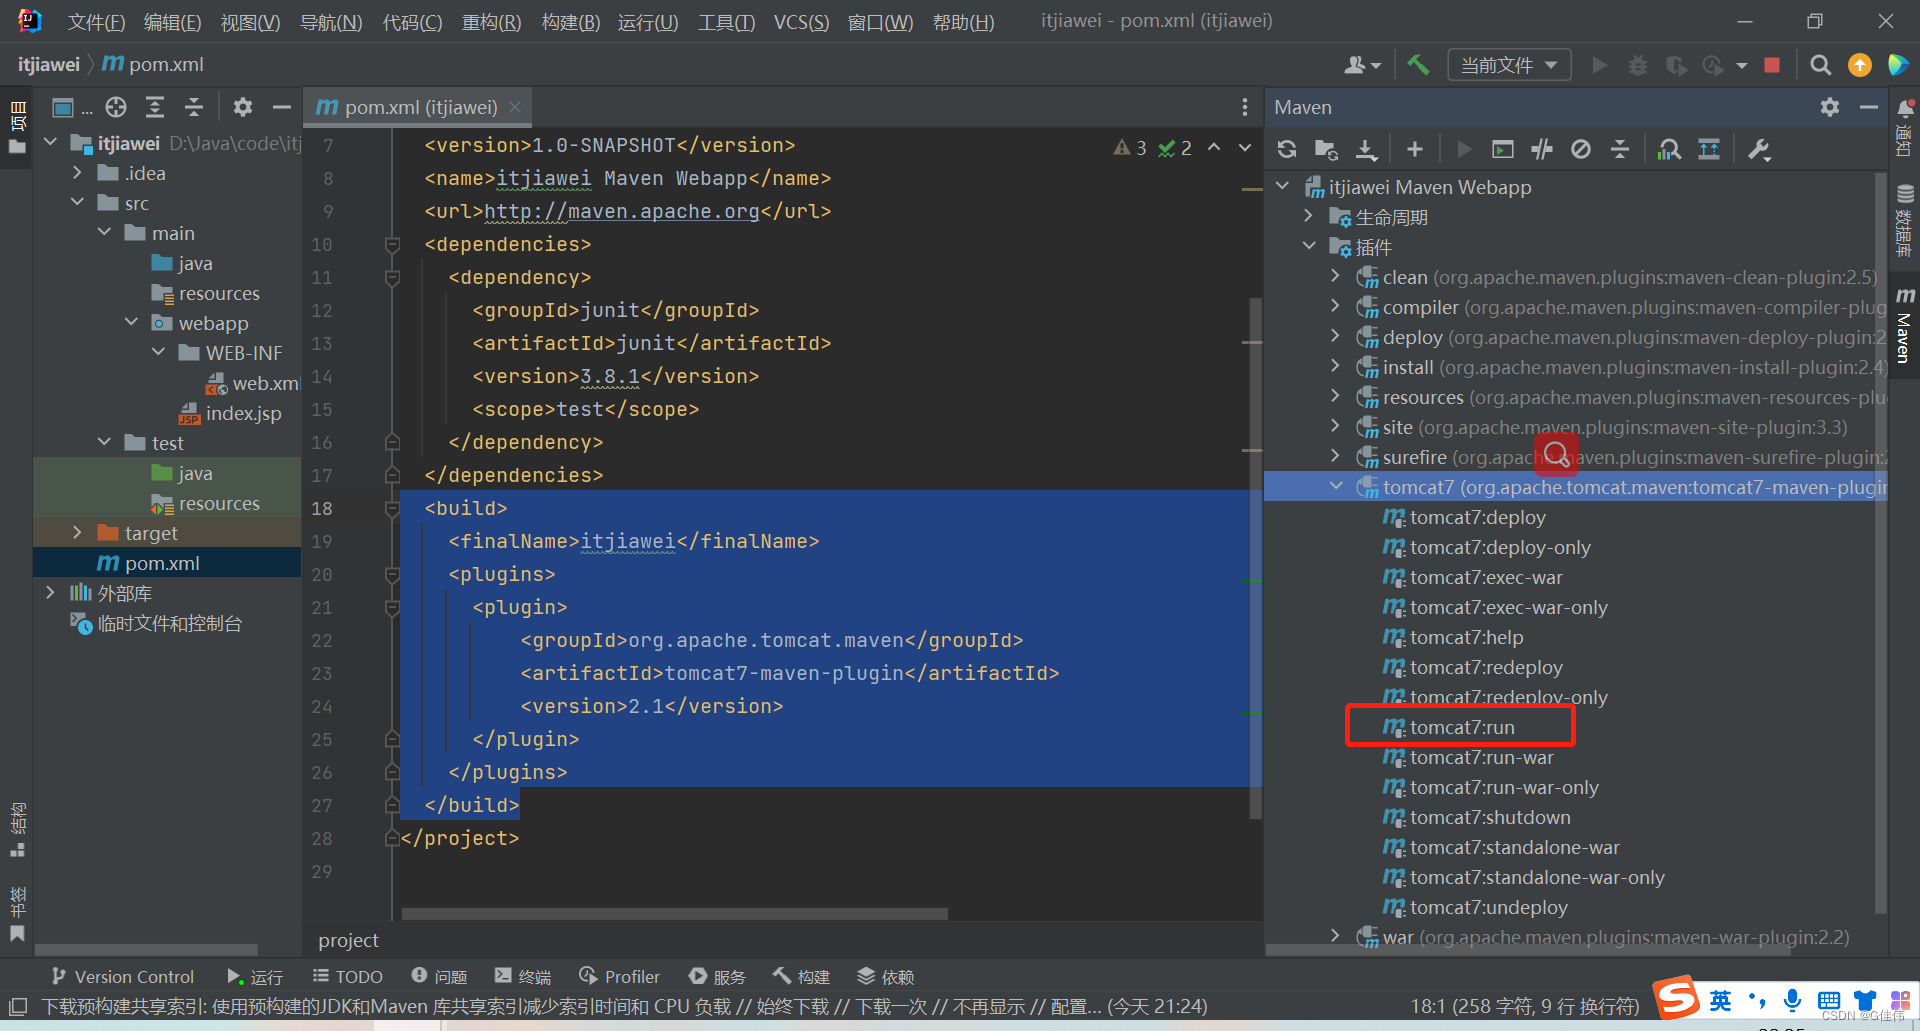This screenshot has height=1031, width=1920.
Task: Expand 生命周期 lifecycle node in Maven
Action: (x=1309, y=217)
